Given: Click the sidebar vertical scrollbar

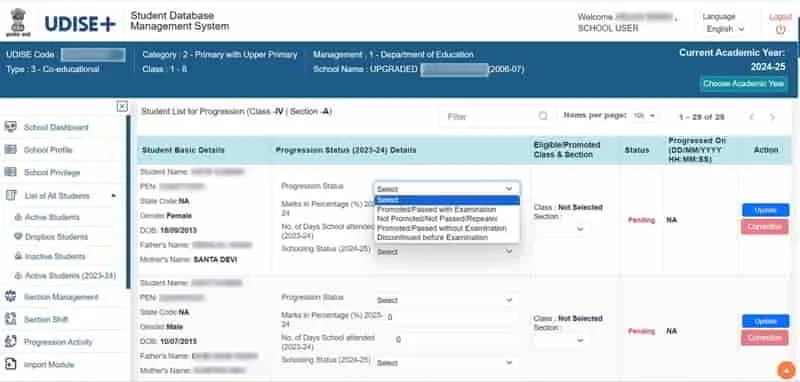Looking at the screenshot, I should point(129,202).
